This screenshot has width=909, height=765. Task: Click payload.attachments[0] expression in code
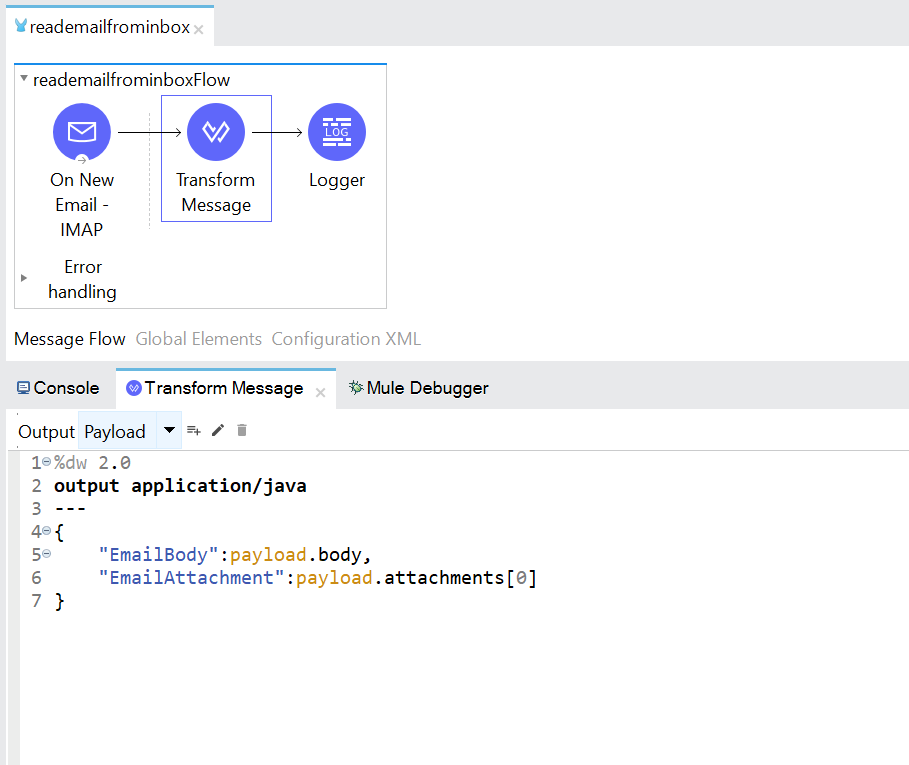coord(416,578)
